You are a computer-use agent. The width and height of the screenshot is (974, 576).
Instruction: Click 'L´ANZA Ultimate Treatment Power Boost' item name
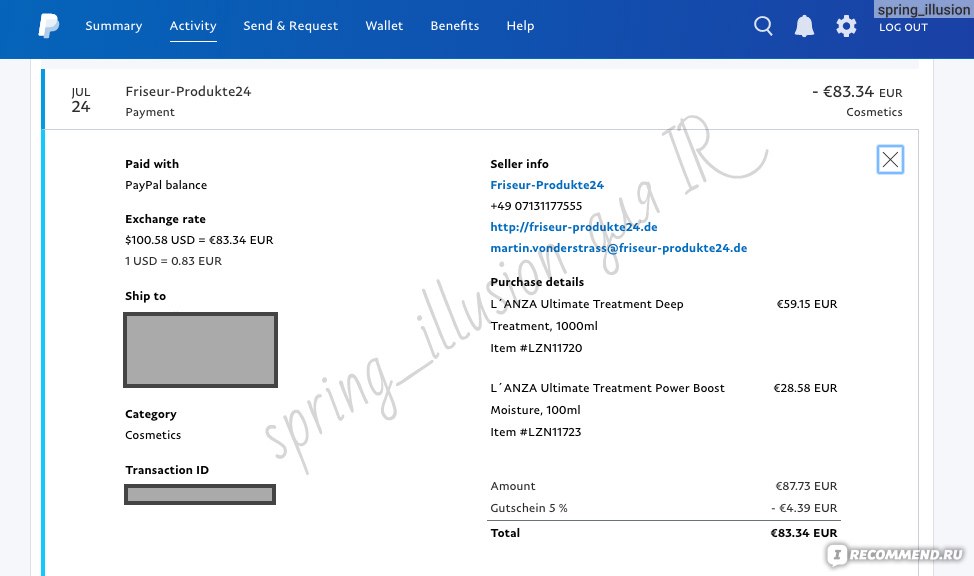click(608, 388)
